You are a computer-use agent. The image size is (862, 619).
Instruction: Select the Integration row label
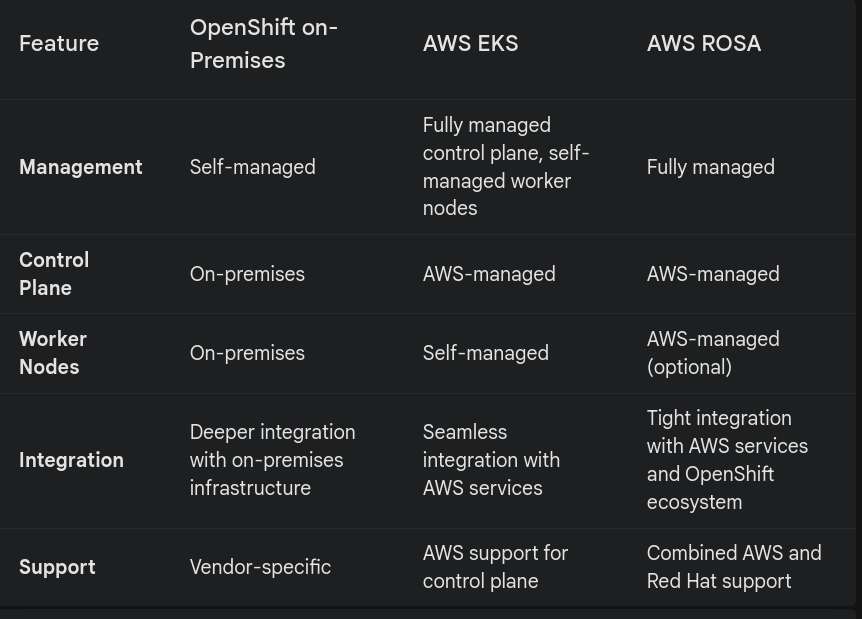(71, 460)
